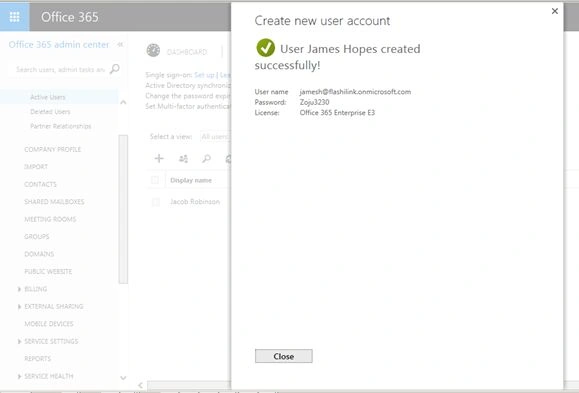Click the sidebar scroll up arrow

point(123,102)
